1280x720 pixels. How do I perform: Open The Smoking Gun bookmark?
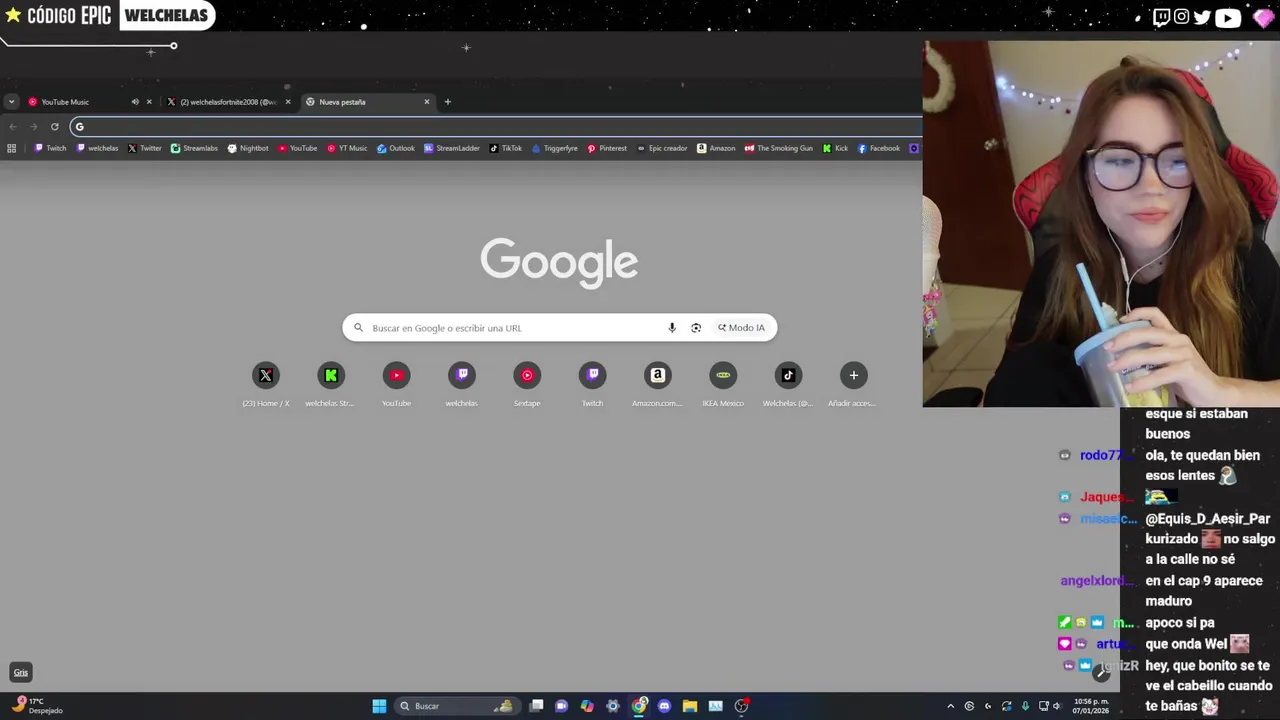(779, 148)
